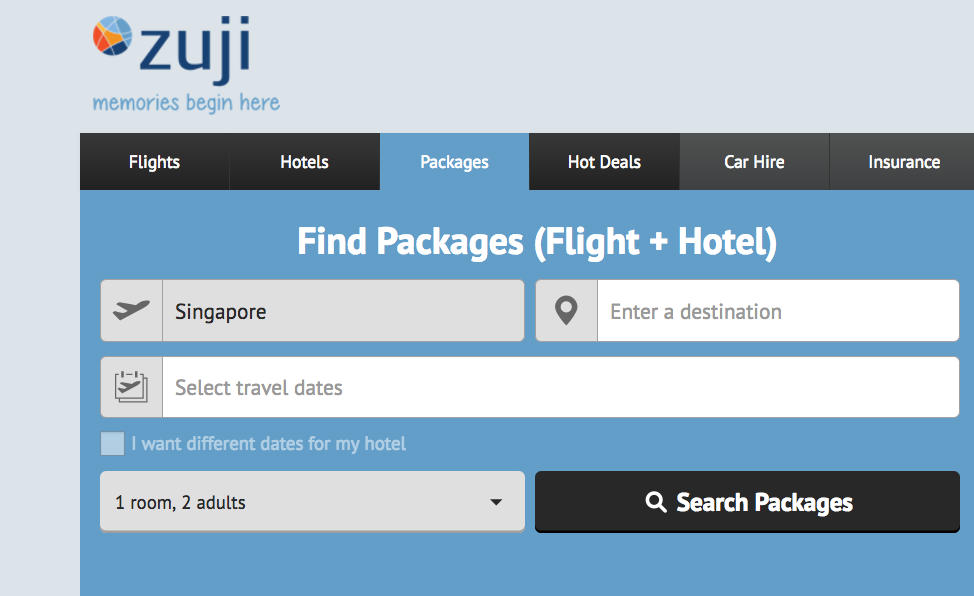Image resolution: width=974 pixels, height=596 pixels.
Task: Click the destination map pin icon
Action: pyautogui.click(x=566, y=311)
